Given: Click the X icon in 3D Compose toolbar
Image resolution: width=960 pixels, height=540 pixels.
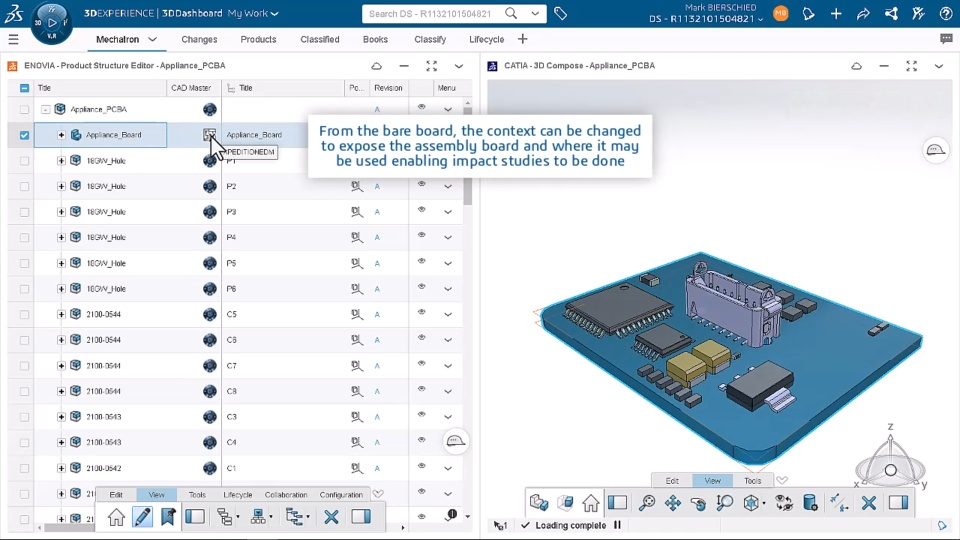Looking at the screenshot, I should click(868, 503).
